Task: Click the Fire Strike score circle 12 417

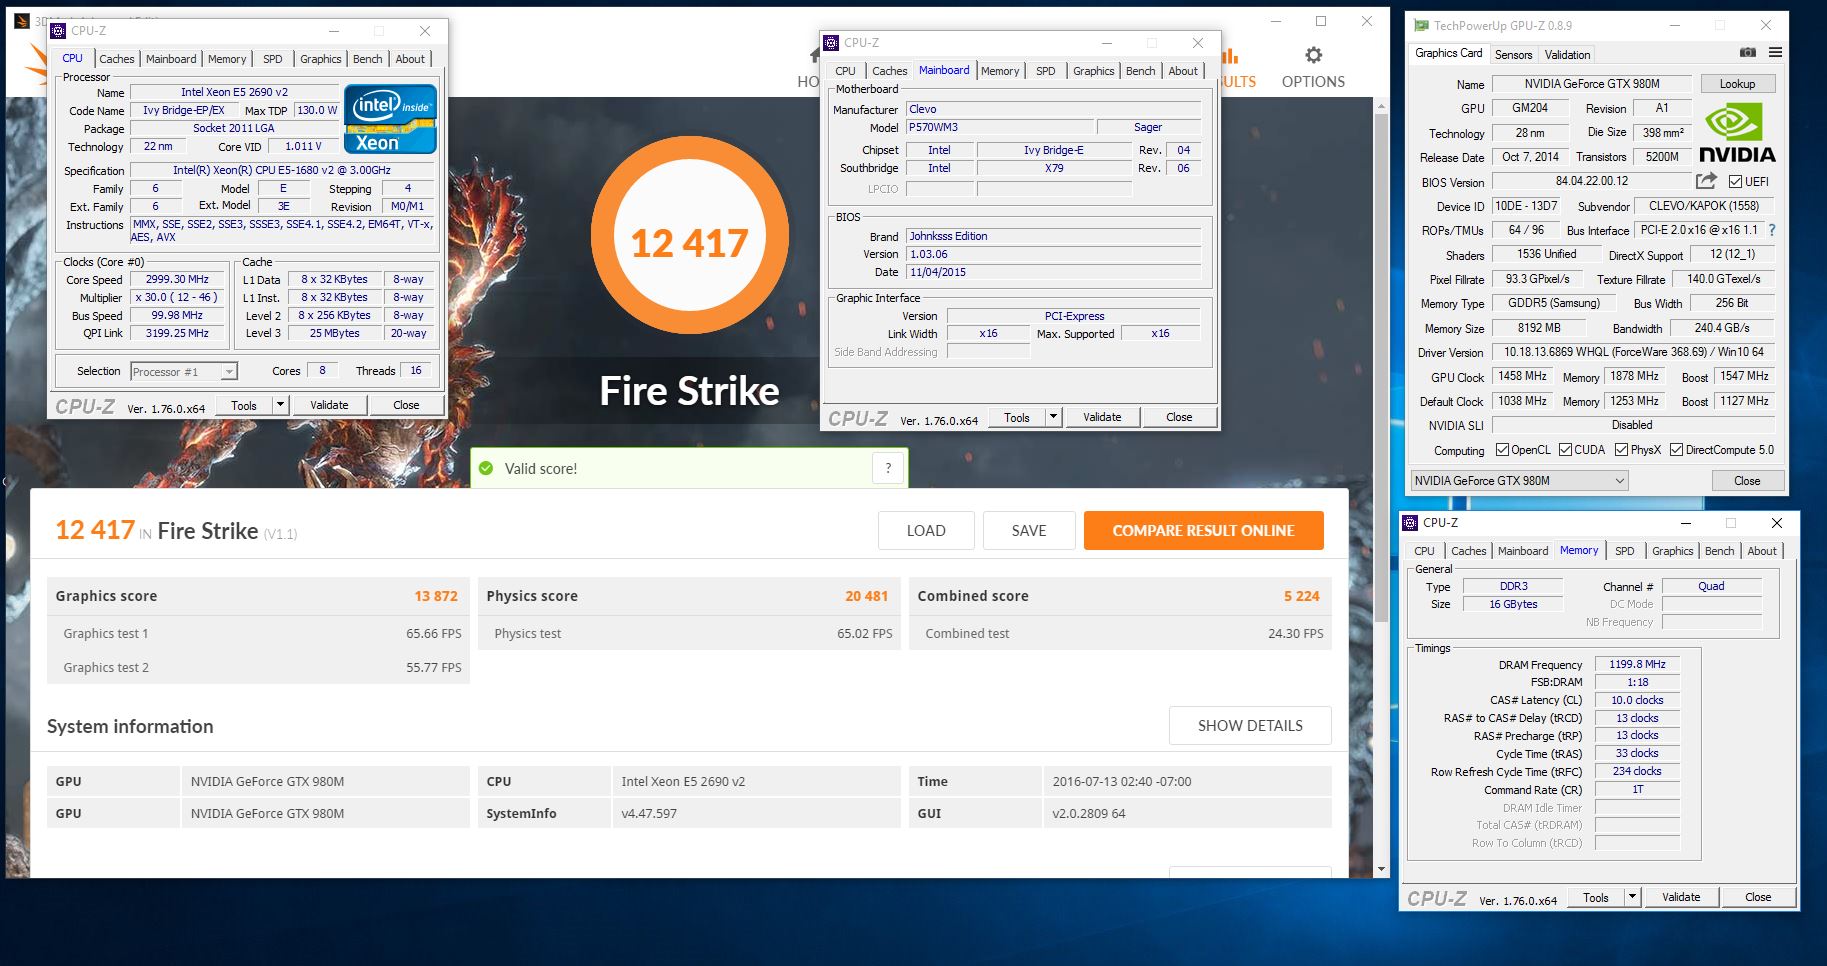Action: click(690, 236)
